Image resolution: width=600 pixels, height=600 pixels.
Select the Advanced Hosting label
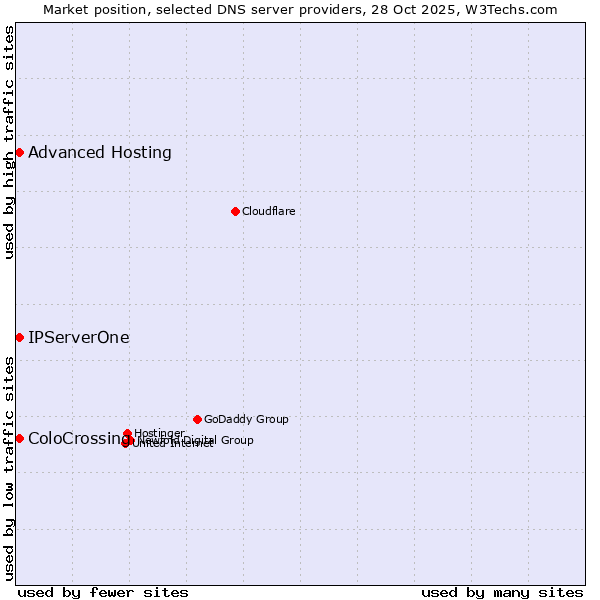[100, 152]
